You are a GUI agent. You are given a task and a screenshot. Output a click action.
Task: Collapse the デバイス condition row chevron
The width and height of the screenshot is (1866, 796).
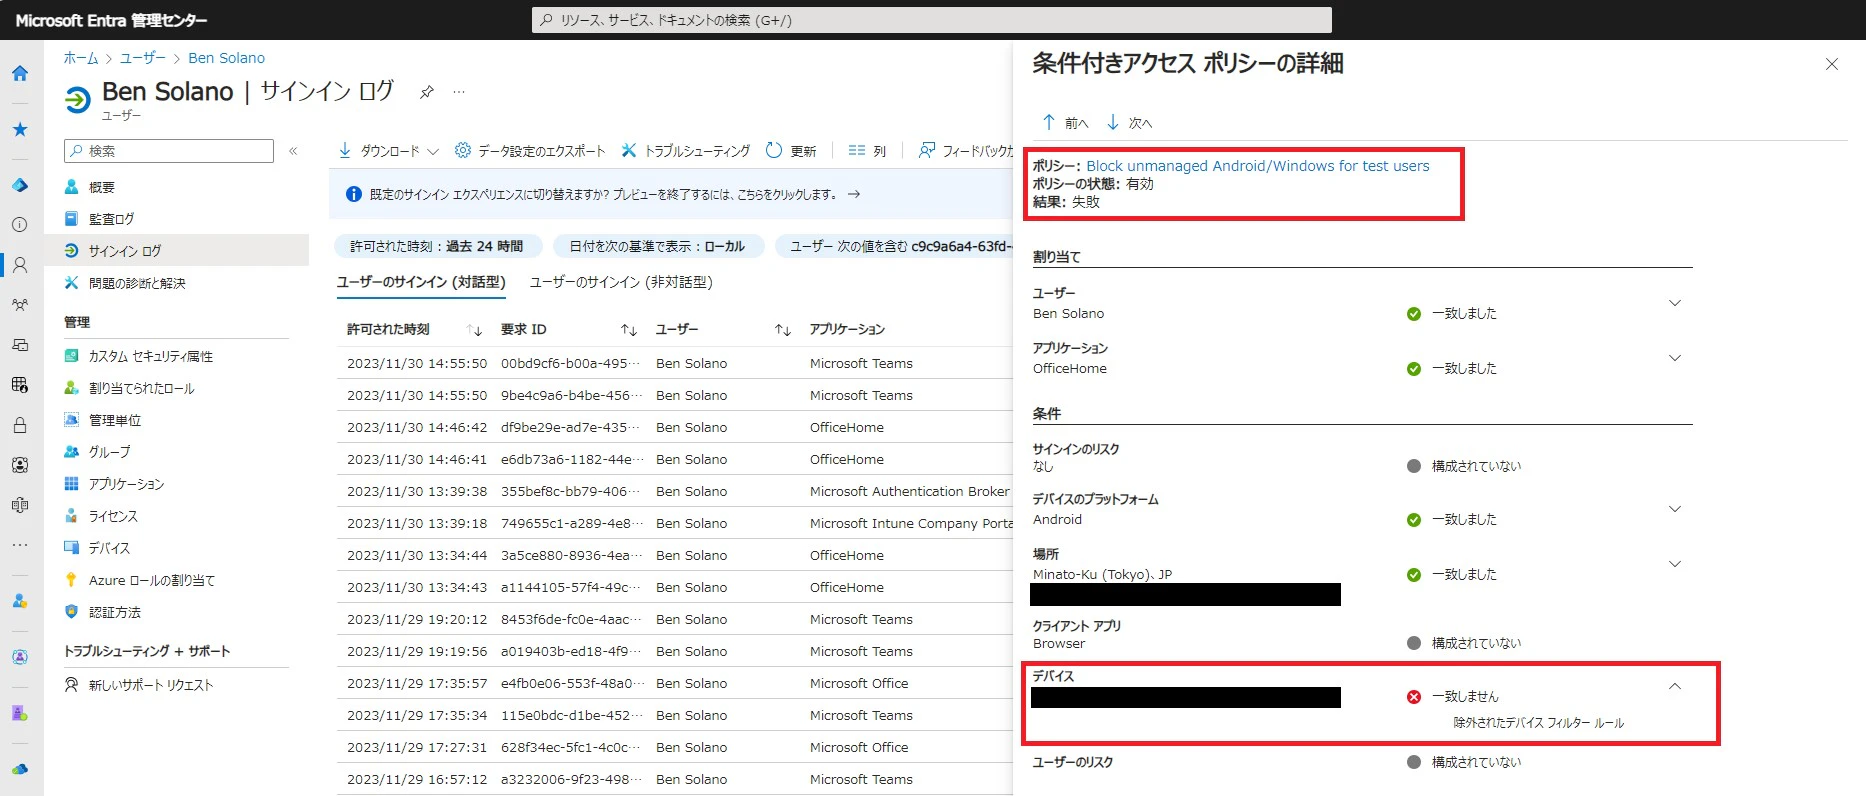[1675, 686]
